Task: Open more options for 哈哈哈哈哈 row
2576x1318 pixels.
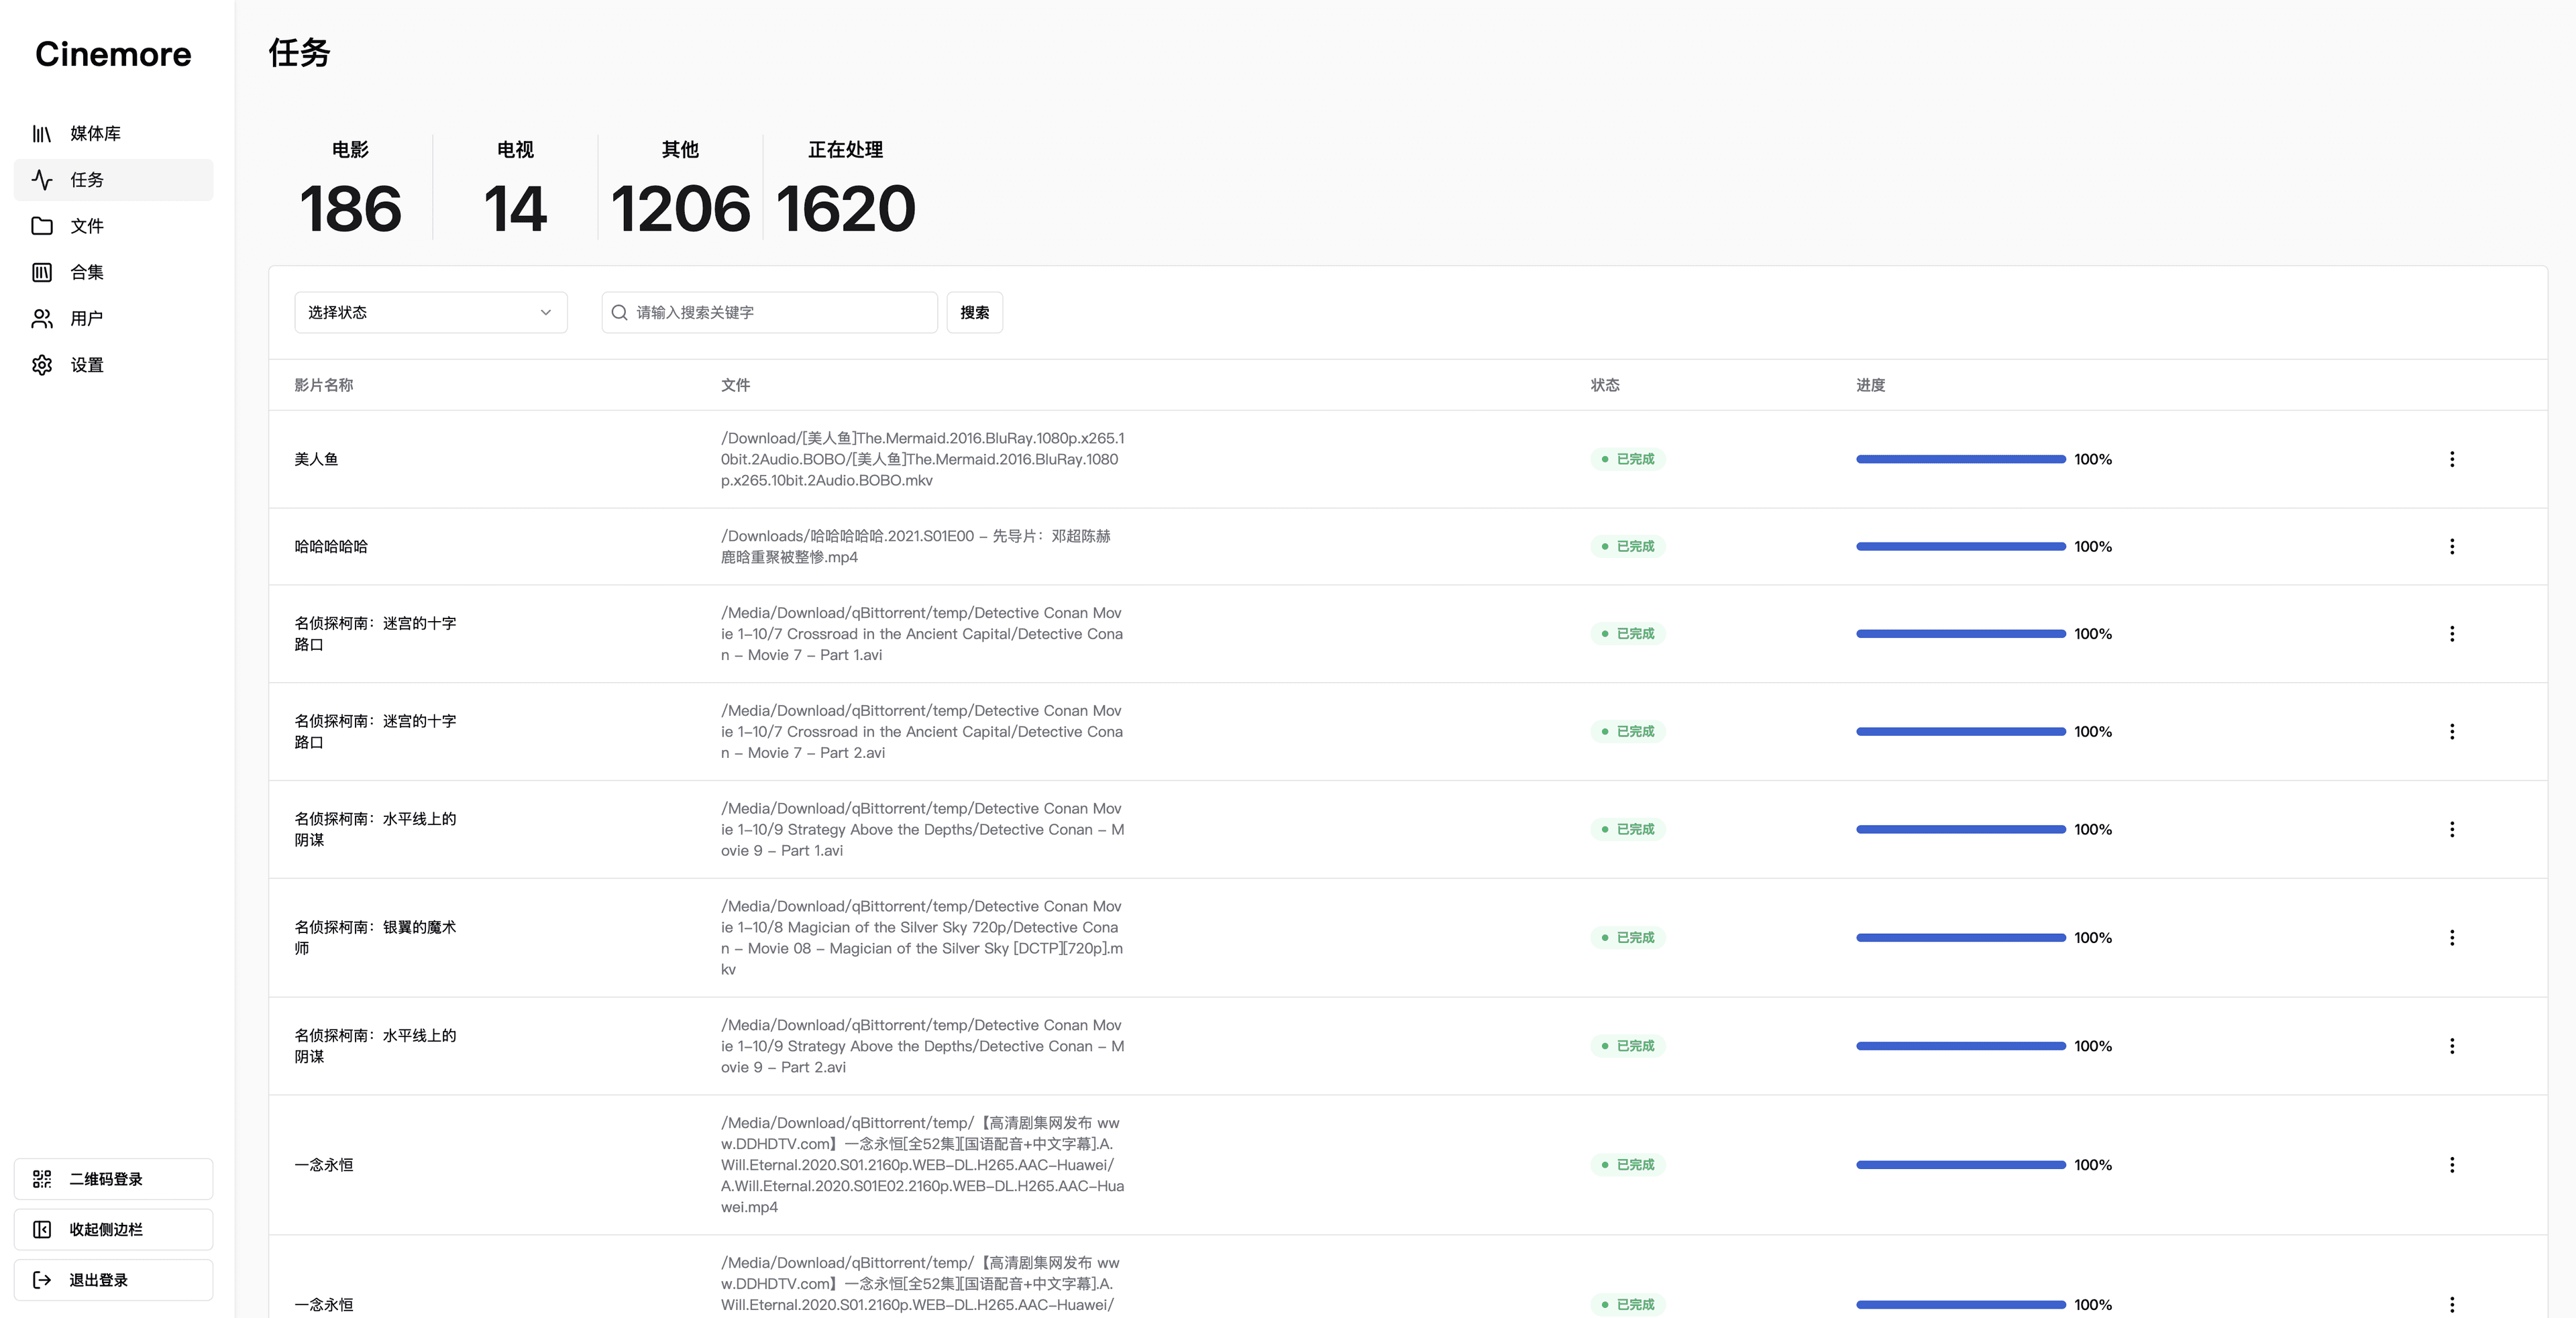Action: coord(2451,546)
